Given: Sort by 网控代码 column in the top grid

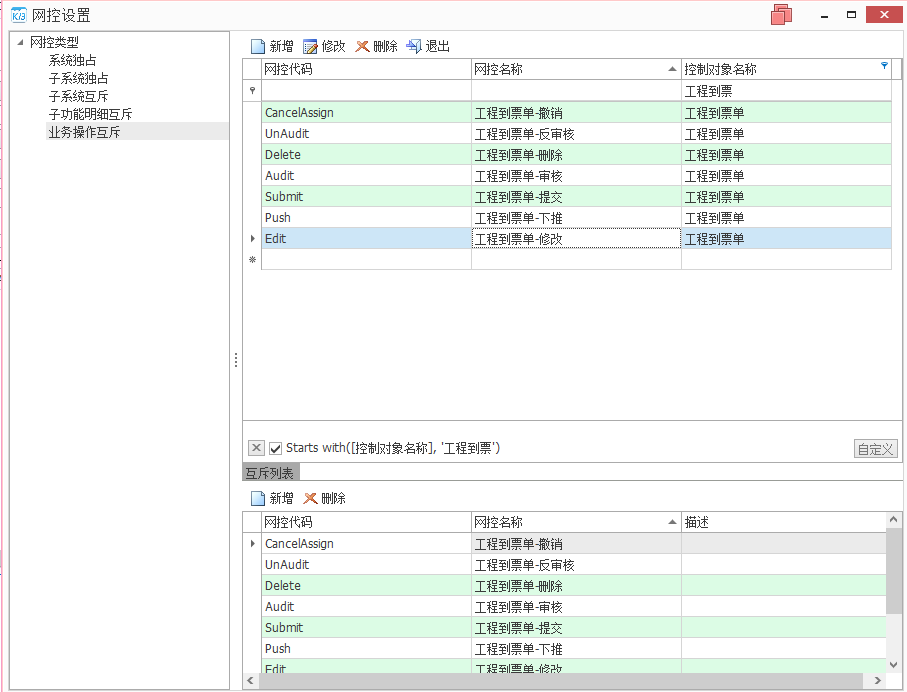Looking at the screenshot, I should [x=366, y=69].
